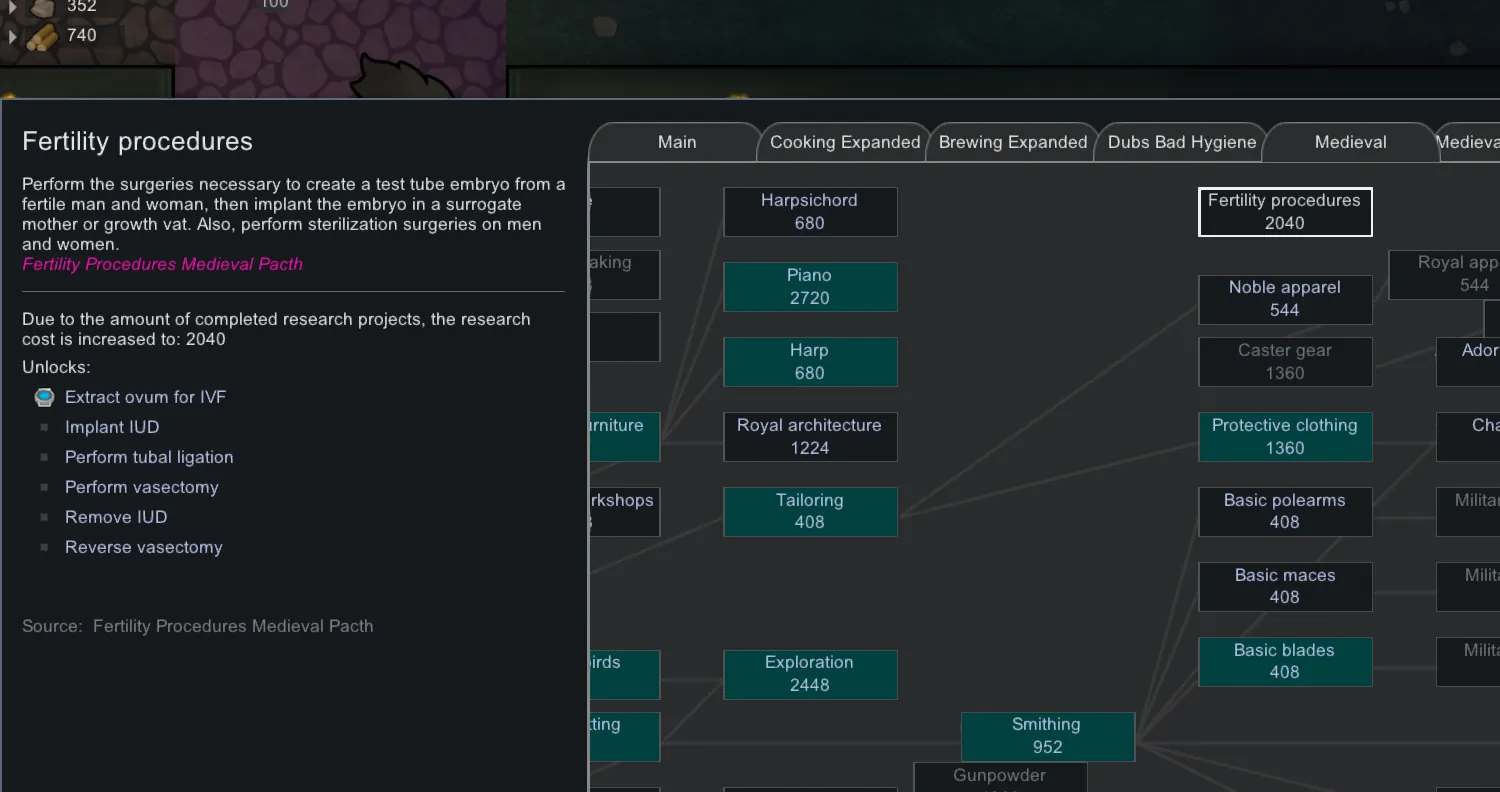
Task: Switch to the Main research tab
Action: 676,143
